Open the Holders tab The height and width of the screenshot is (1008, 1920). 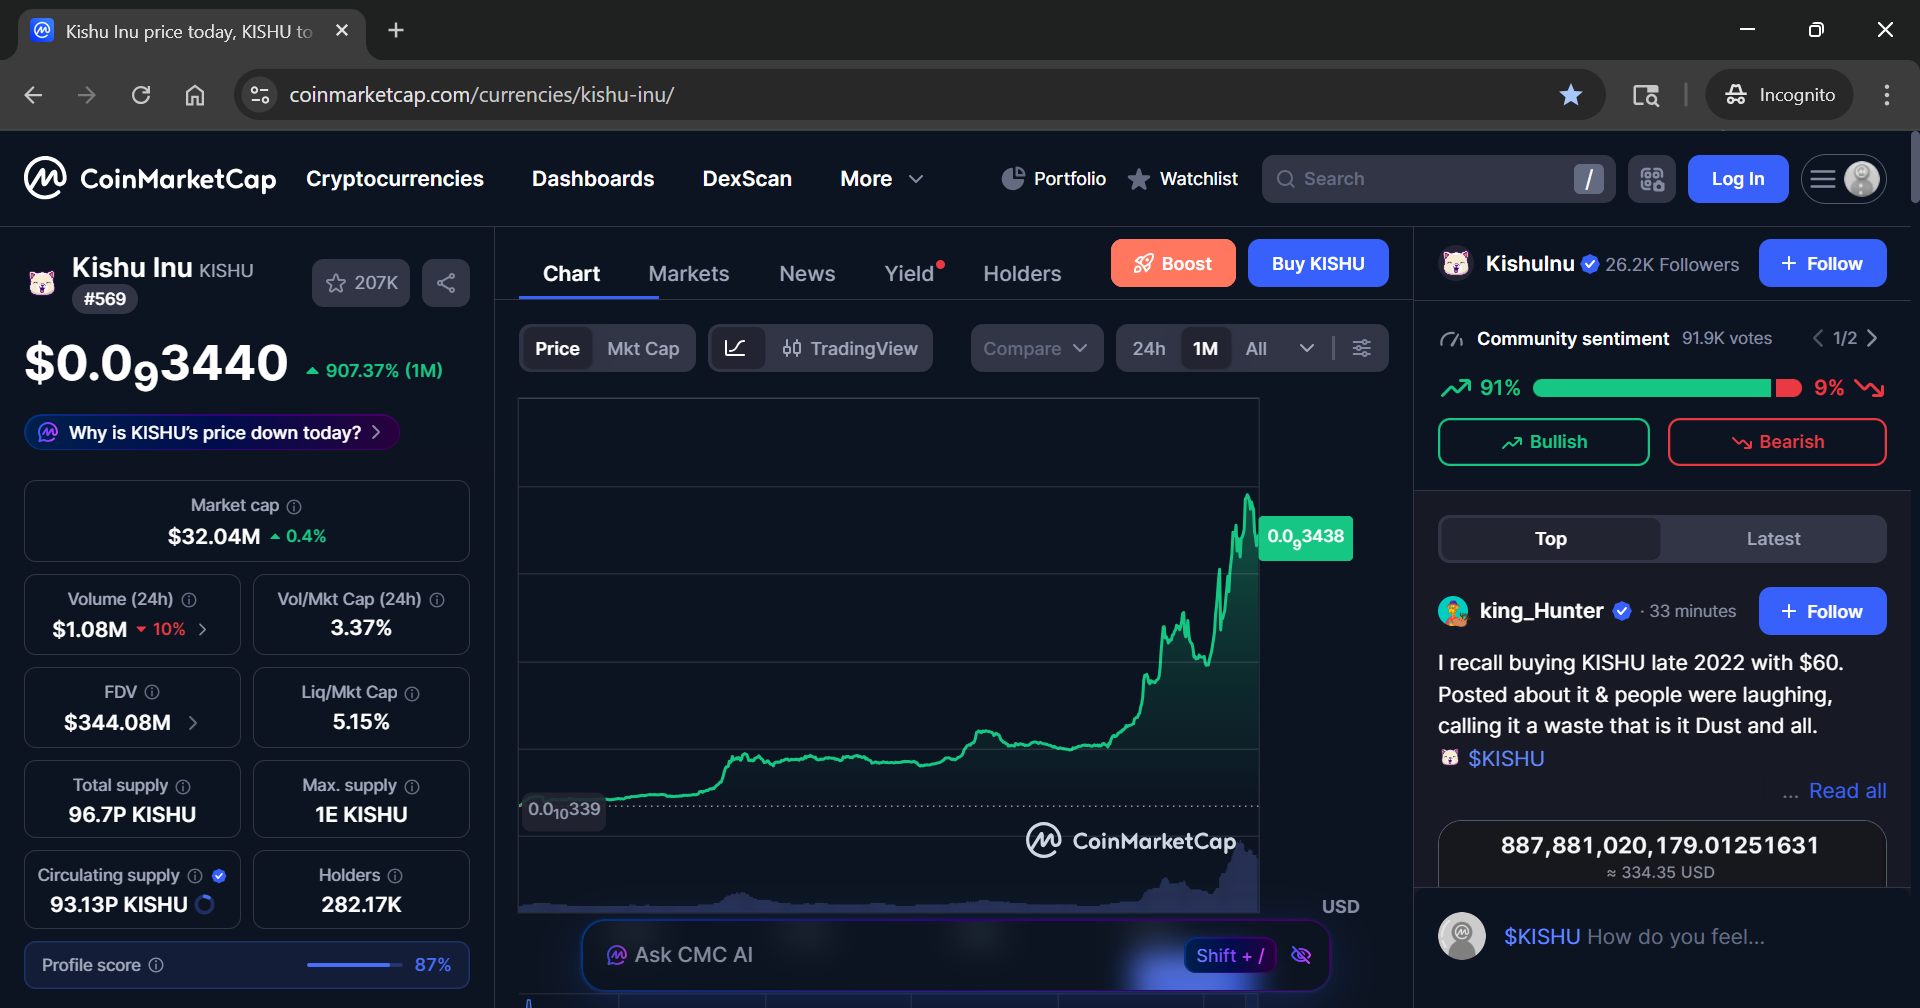[1022, 274]
